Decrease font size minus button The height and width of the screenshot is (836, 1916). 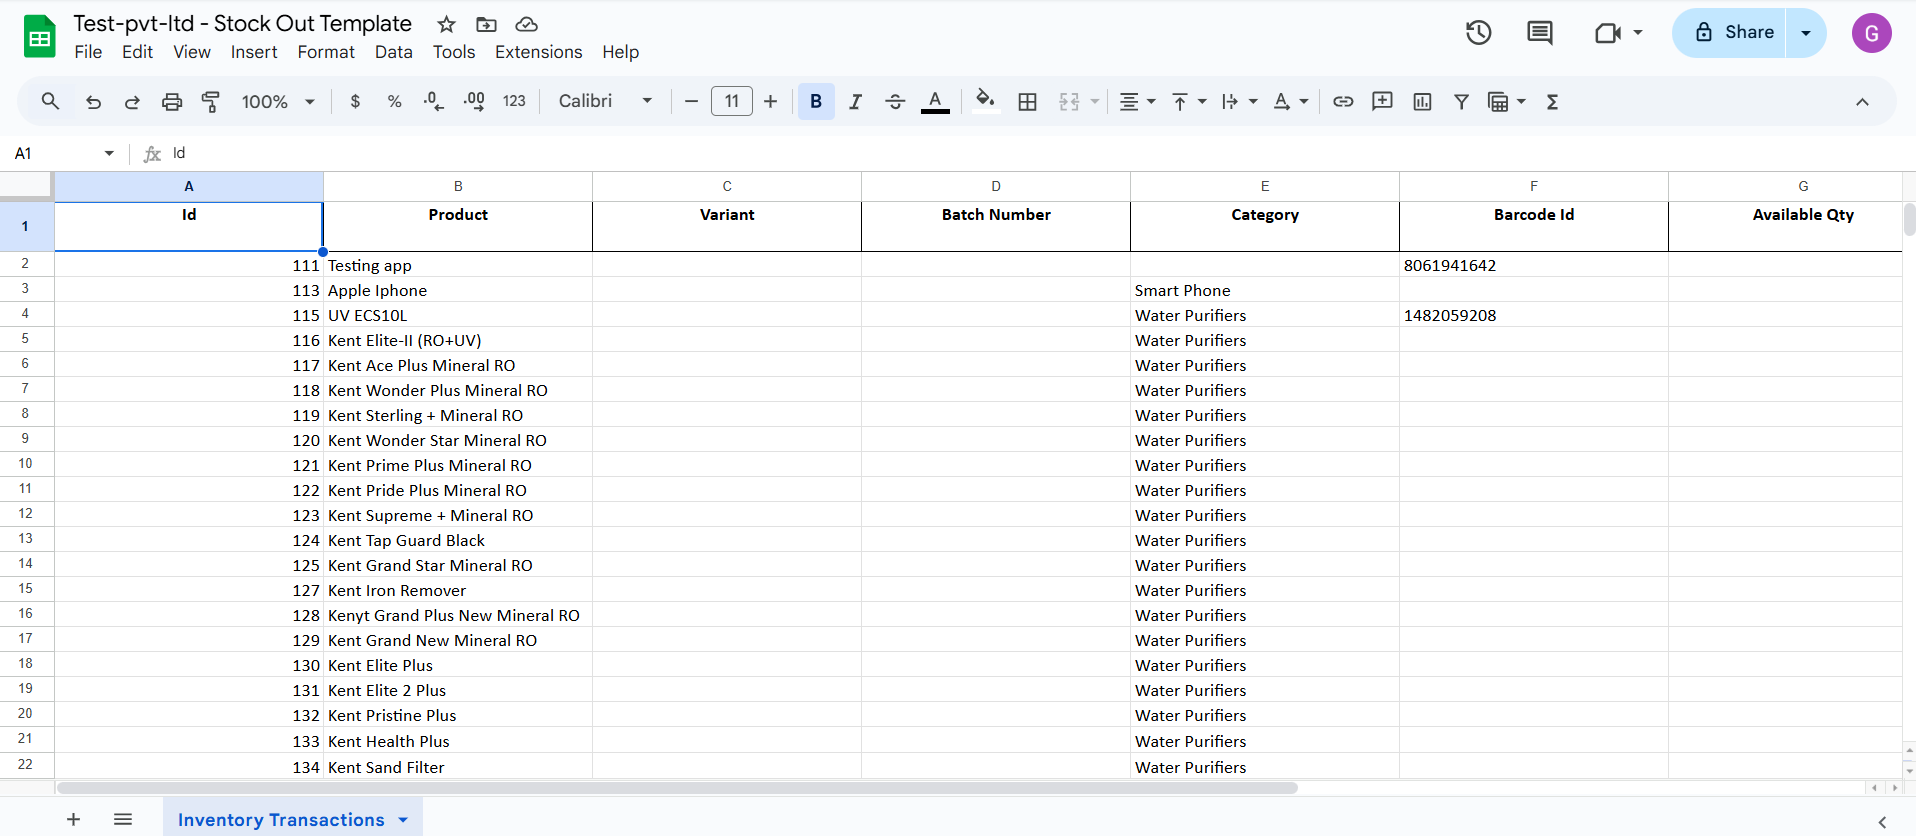[x=691, y=101]
